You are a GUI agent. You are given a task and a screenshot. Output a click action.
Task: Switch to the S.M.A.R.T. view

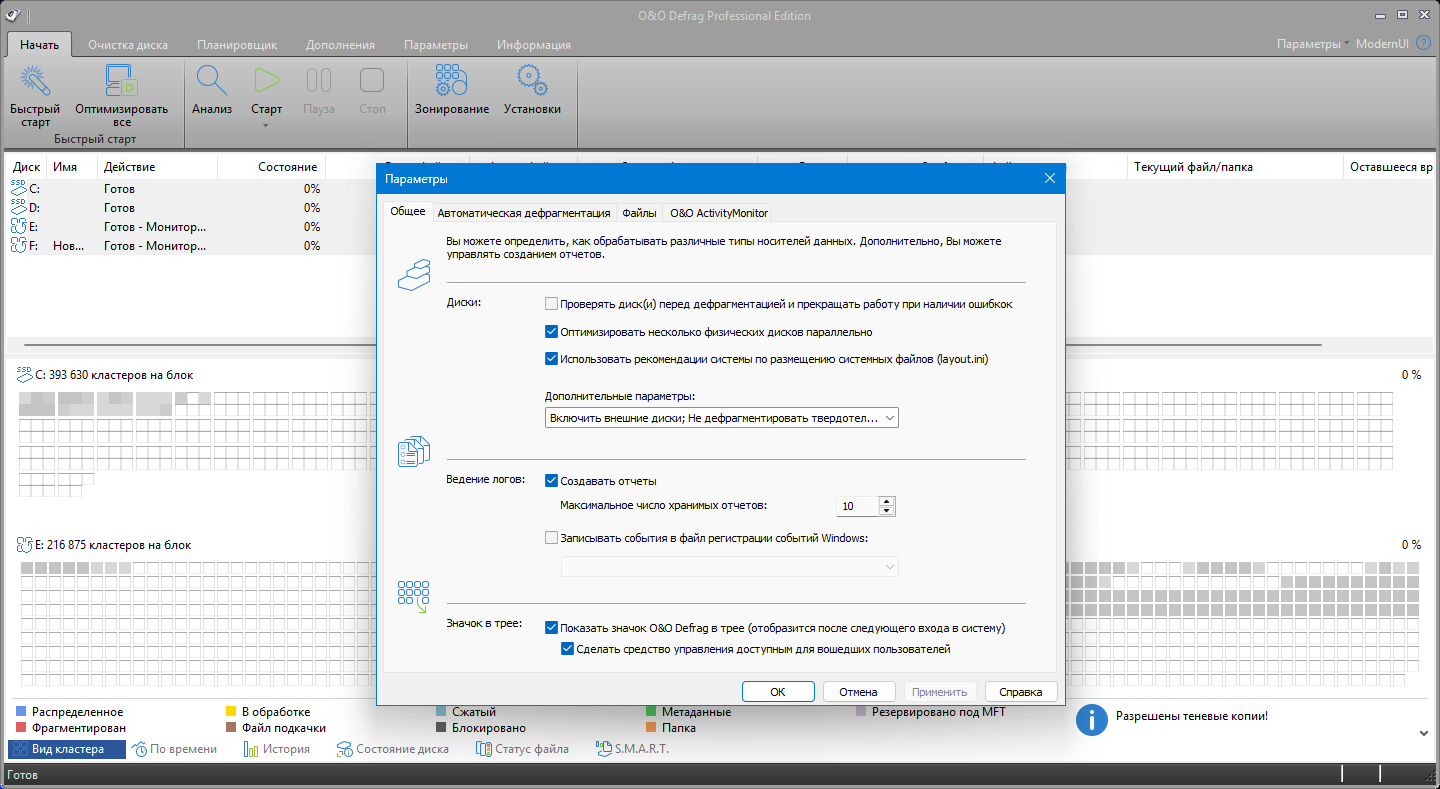click(x=632, y=749)
